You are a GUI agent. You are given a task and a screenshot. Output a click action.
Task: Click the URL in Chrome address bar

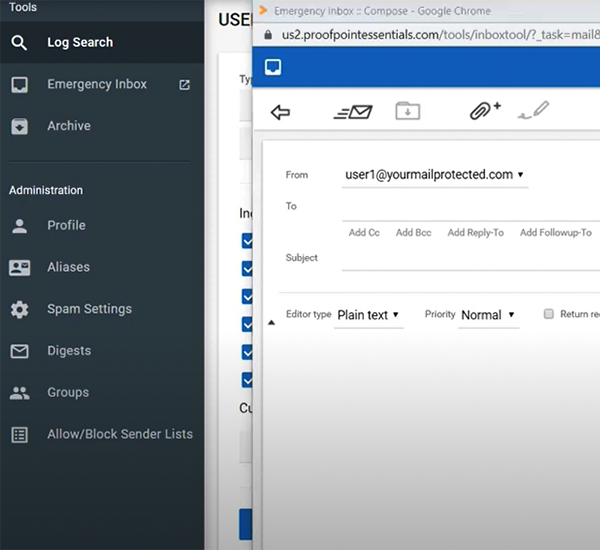point(440,35)
